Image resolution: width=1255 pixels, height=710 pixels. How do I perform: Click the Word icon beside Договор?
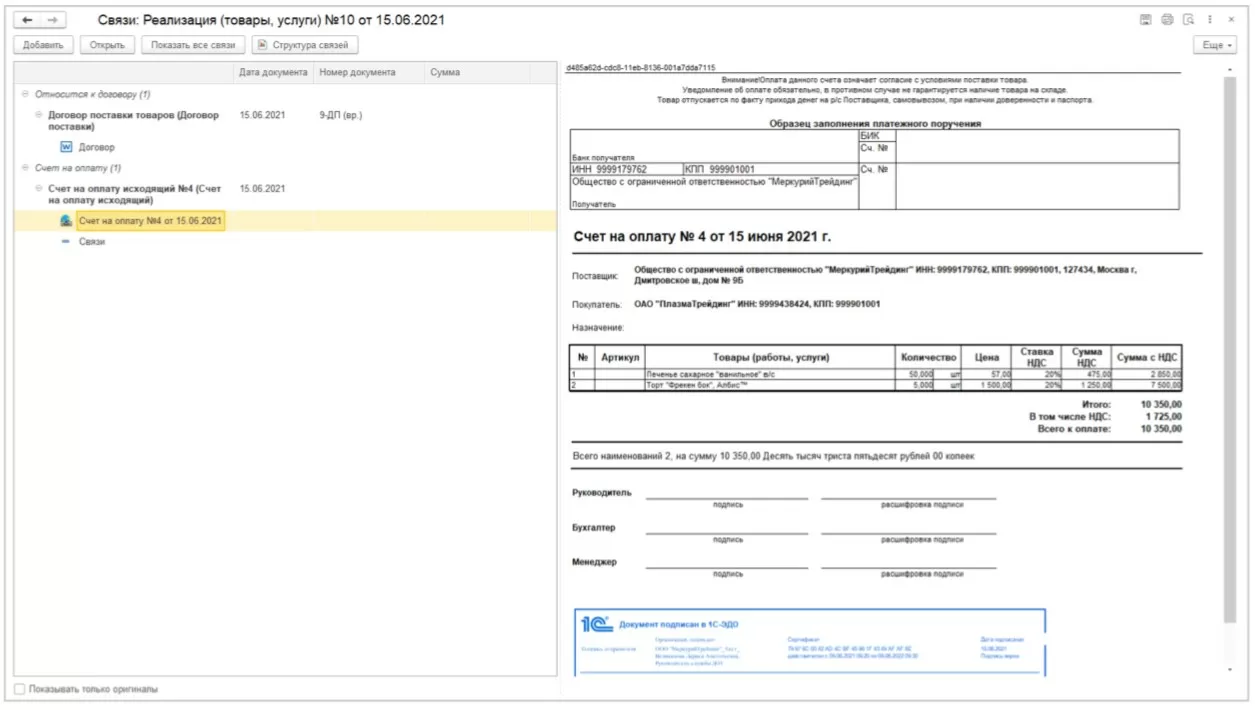(x=67, y=147)
